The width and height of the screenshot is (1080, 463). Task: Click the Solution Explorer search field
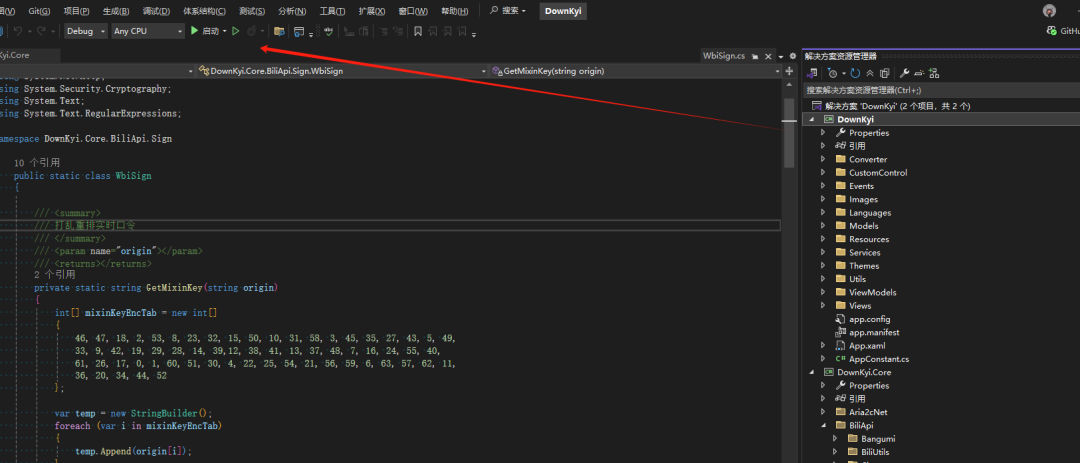click(x=941, y=90)
